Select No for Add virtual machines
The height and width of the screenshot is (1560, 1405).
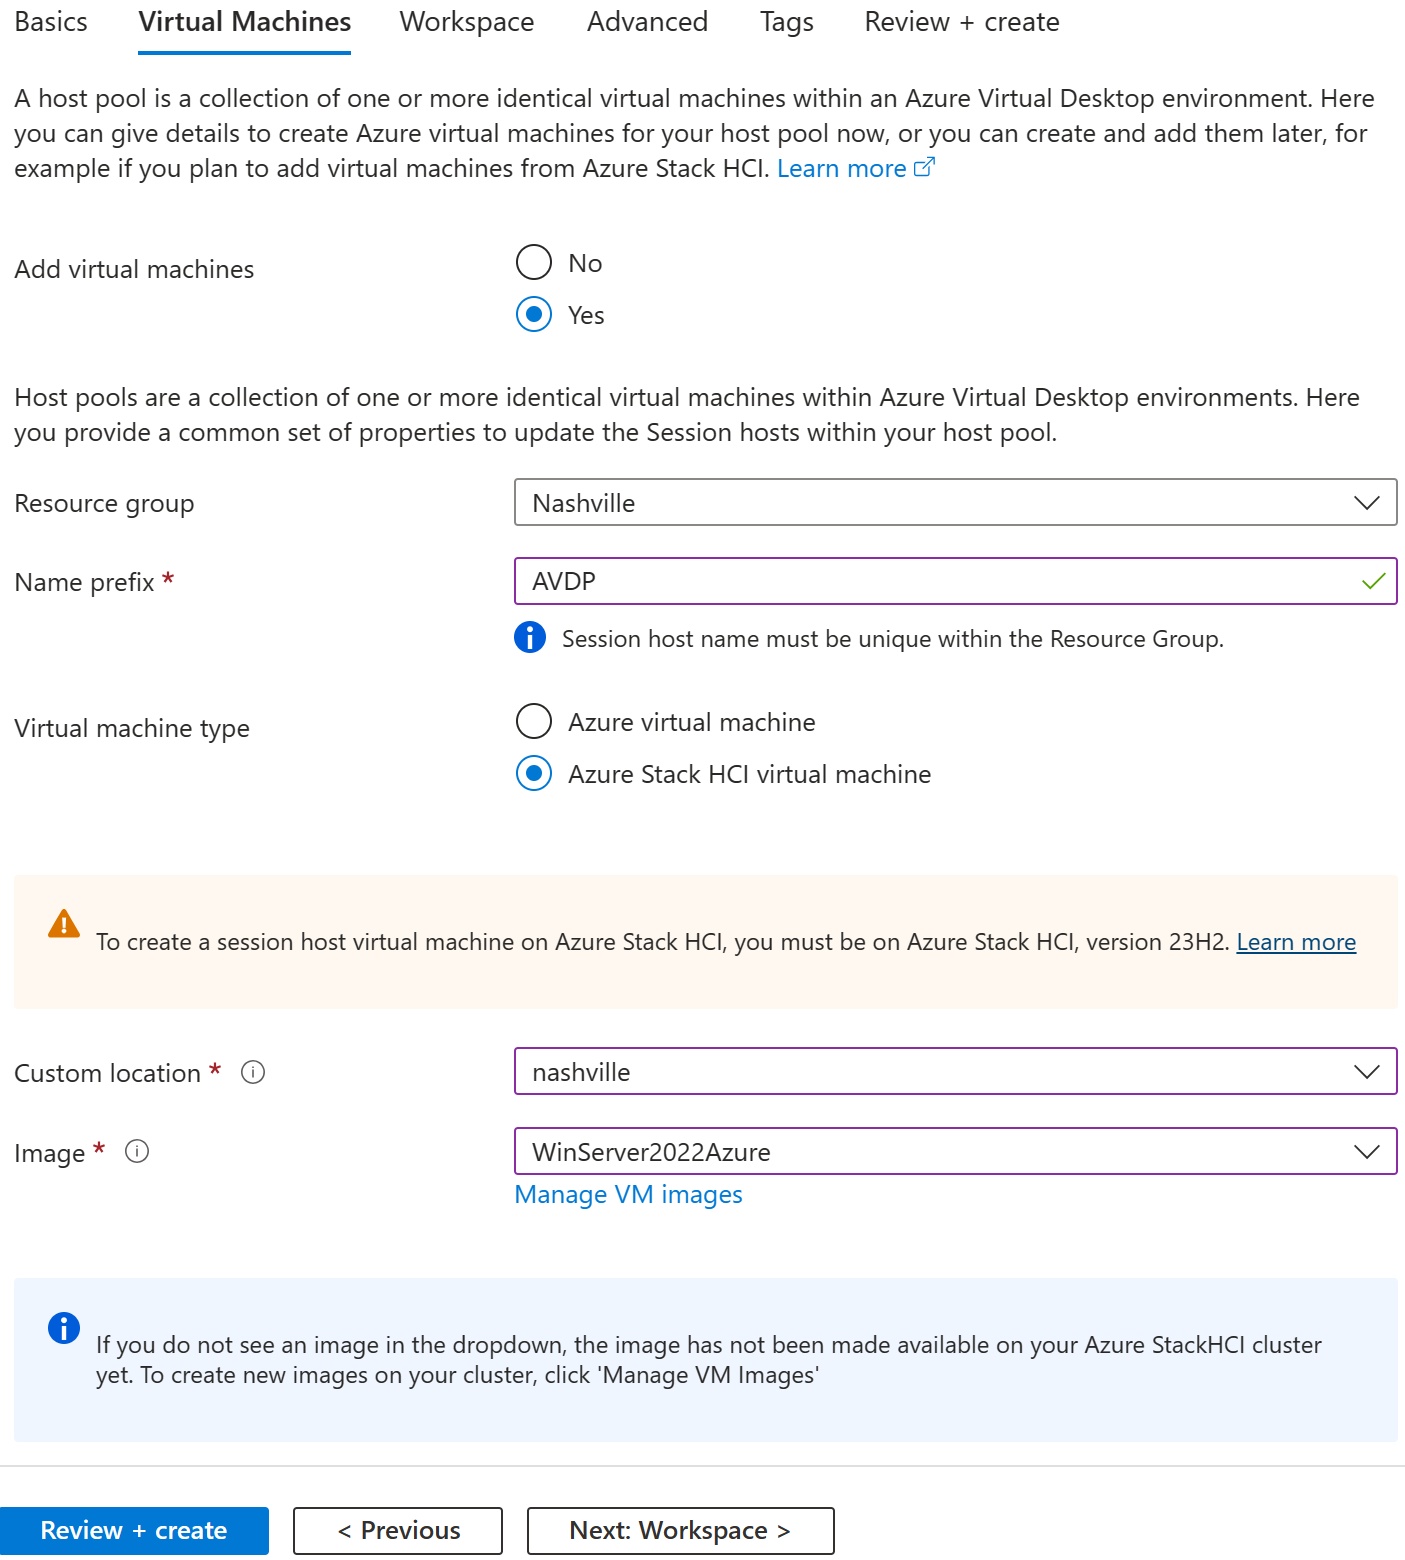534,262
